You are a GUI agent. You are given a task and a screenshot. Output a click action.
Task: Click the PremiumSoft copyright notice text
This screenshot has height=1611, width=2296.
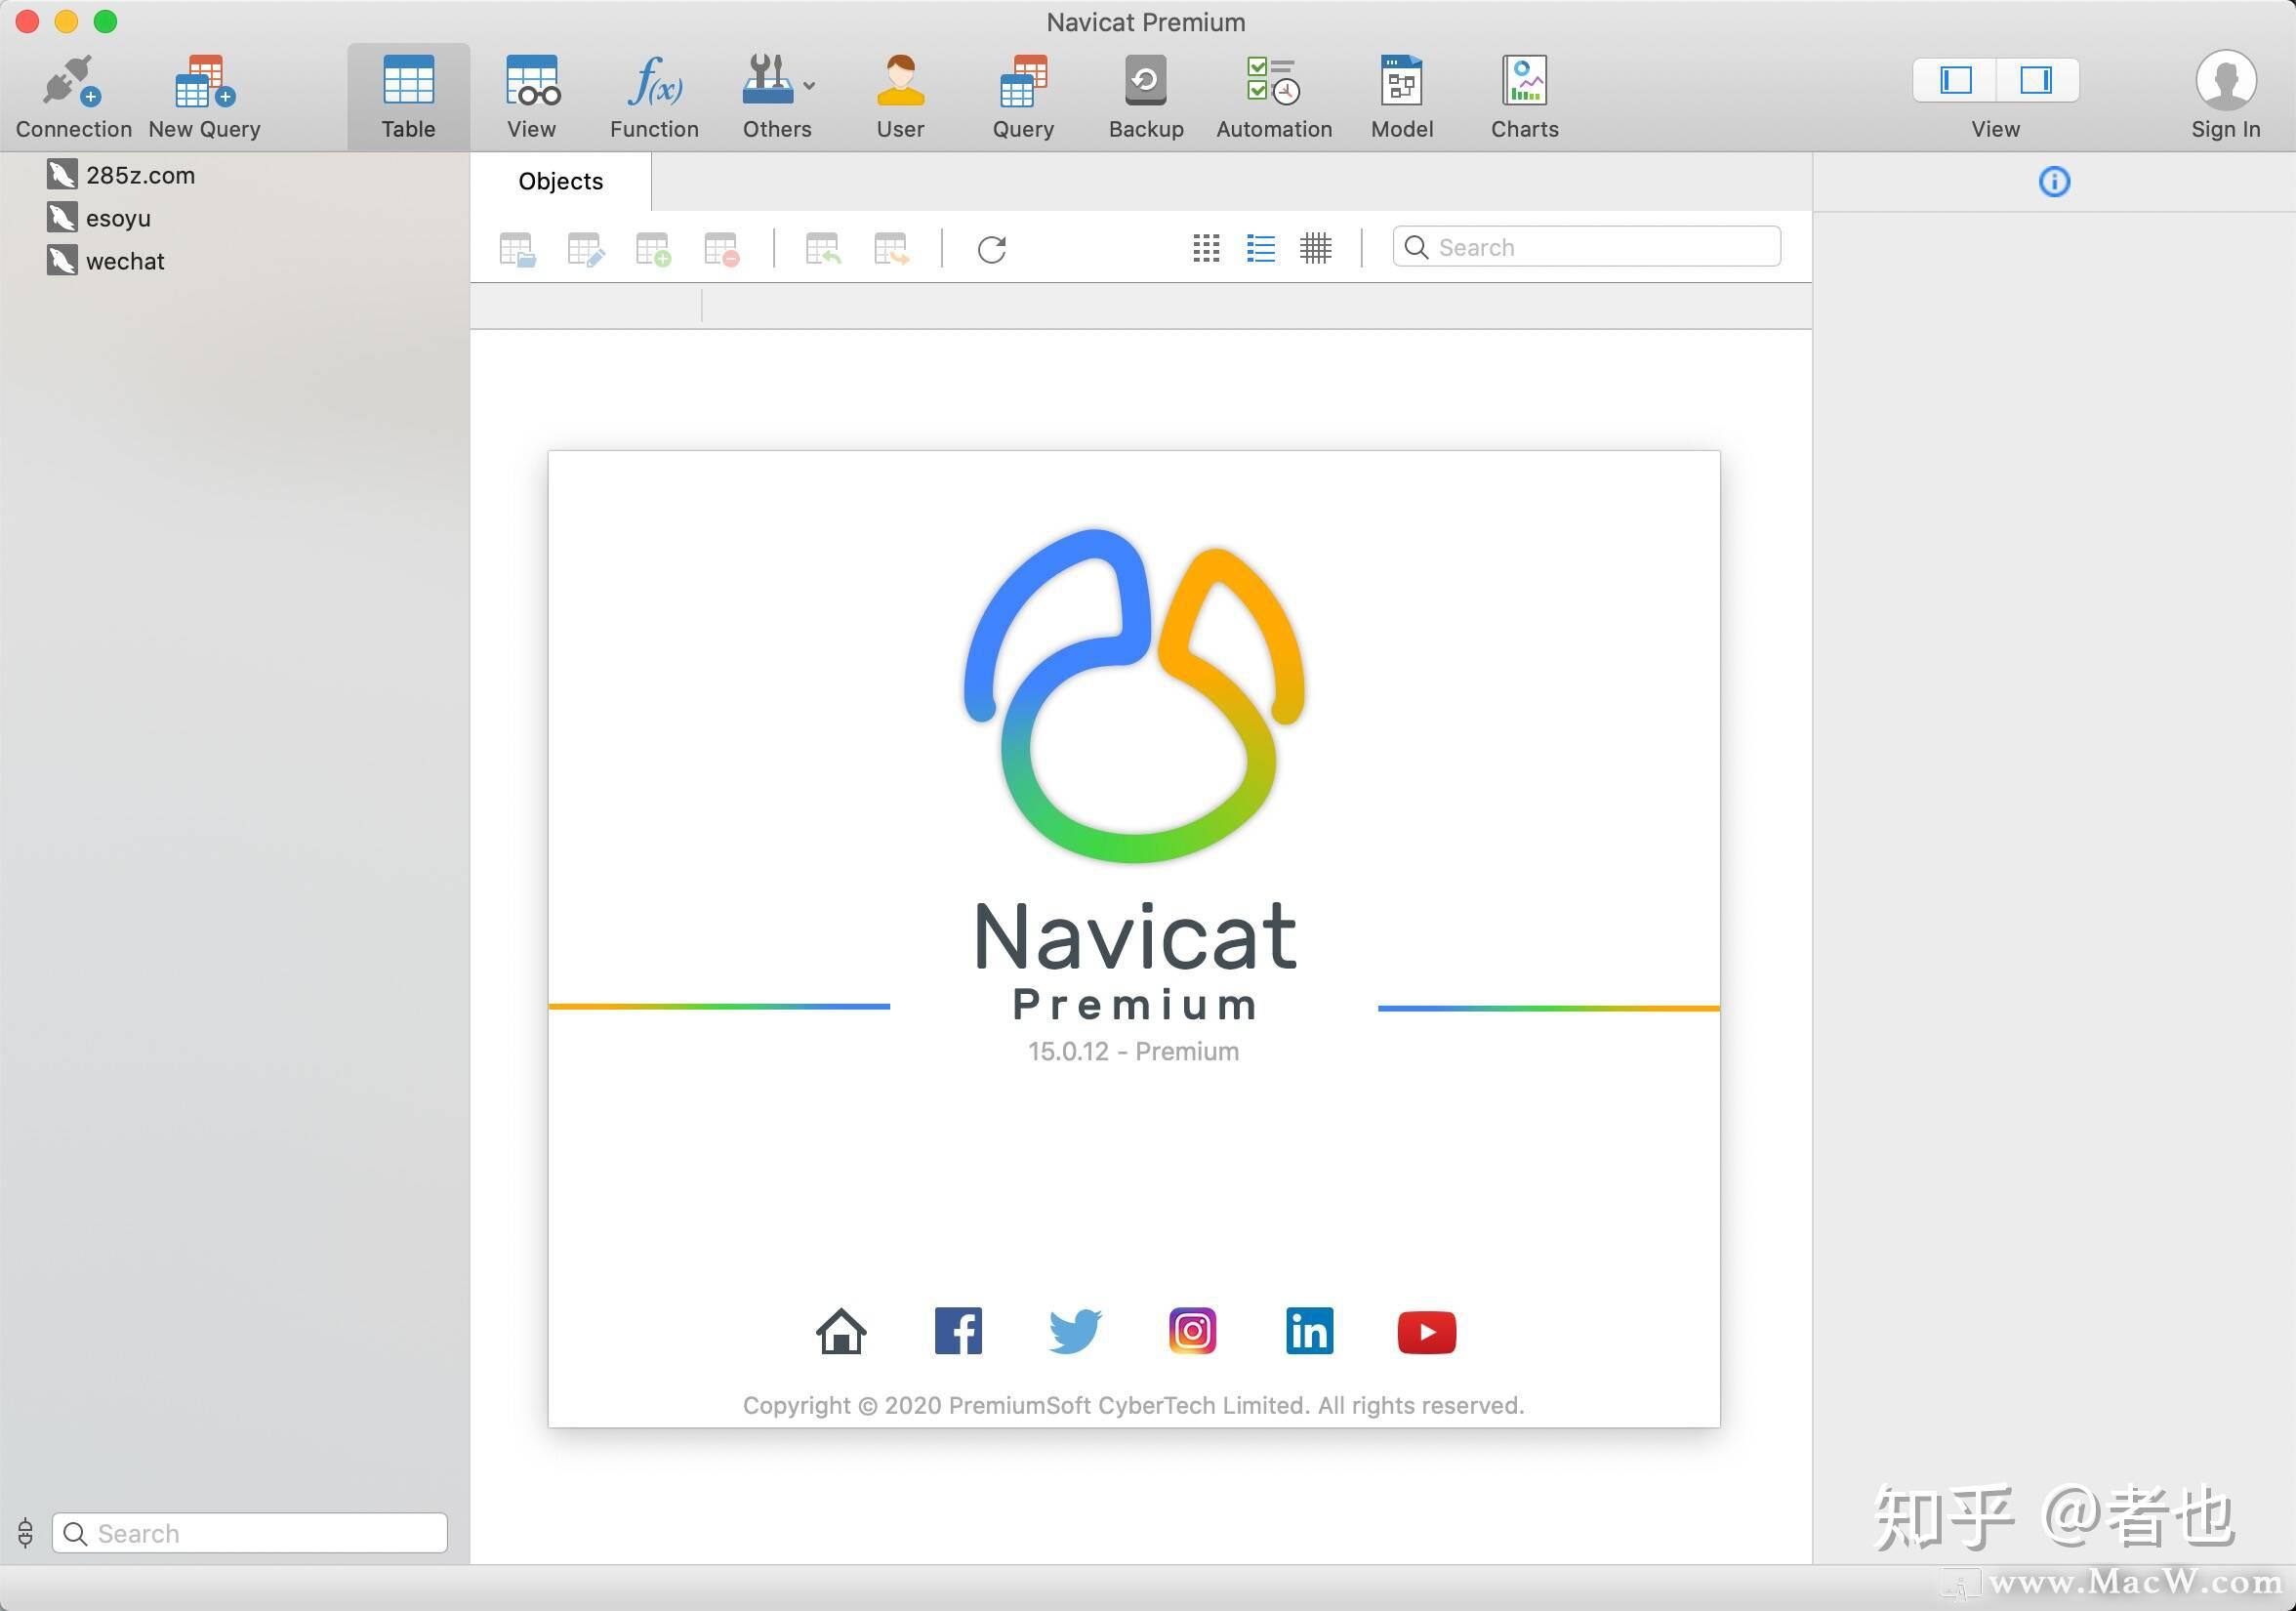point(1133,1406)
